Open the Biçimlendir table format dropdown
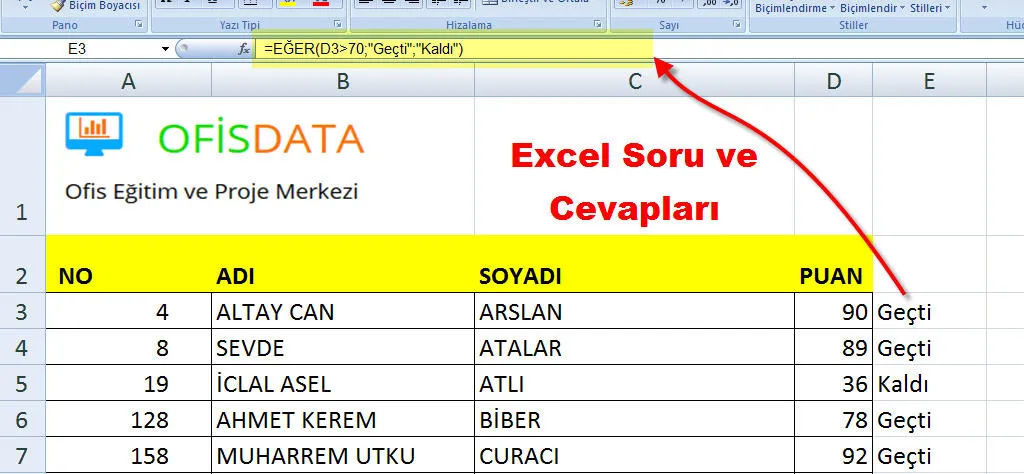Viewport: 1024px width, 474px height. pyautogui.click(x=870, y=8)
